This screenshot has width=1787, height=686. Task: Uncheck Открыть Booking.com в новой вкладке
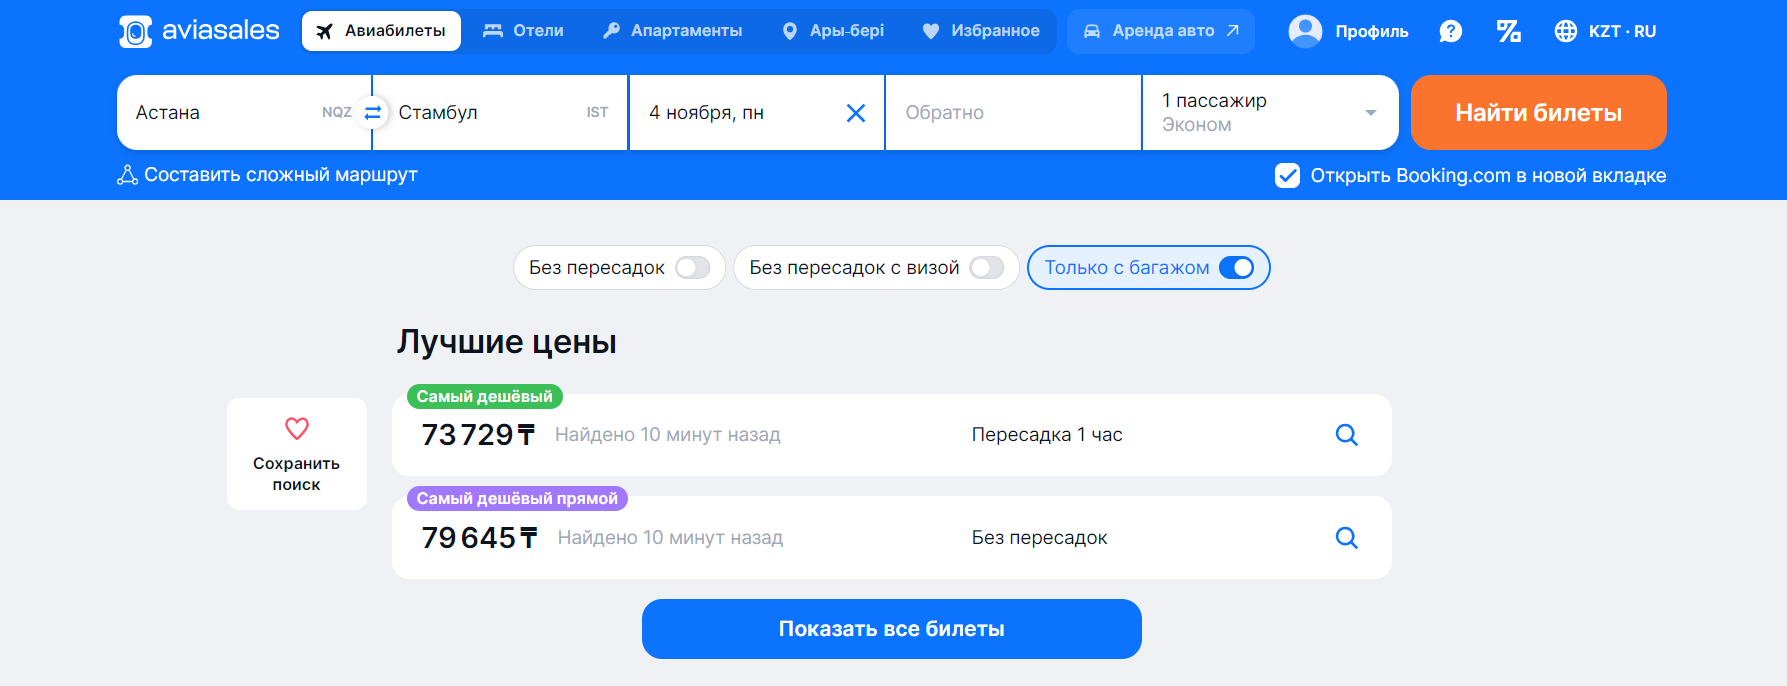click(1288, 176)
